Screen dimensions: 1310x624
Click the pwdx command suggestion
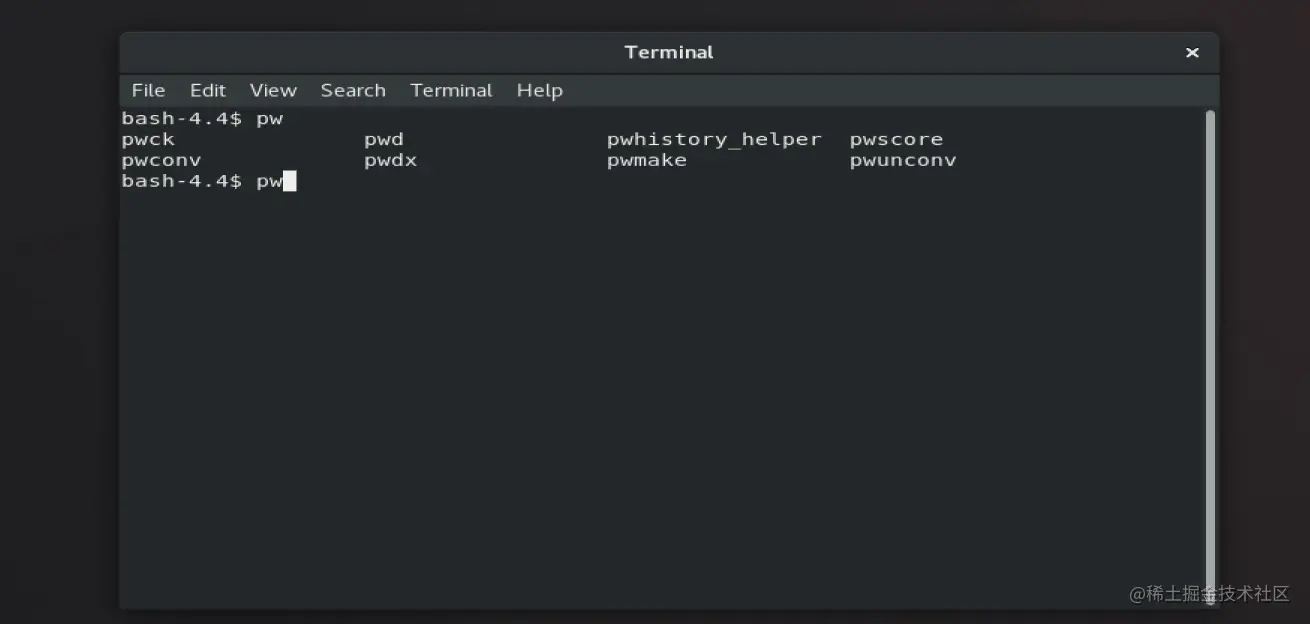[x=390, y=160]
